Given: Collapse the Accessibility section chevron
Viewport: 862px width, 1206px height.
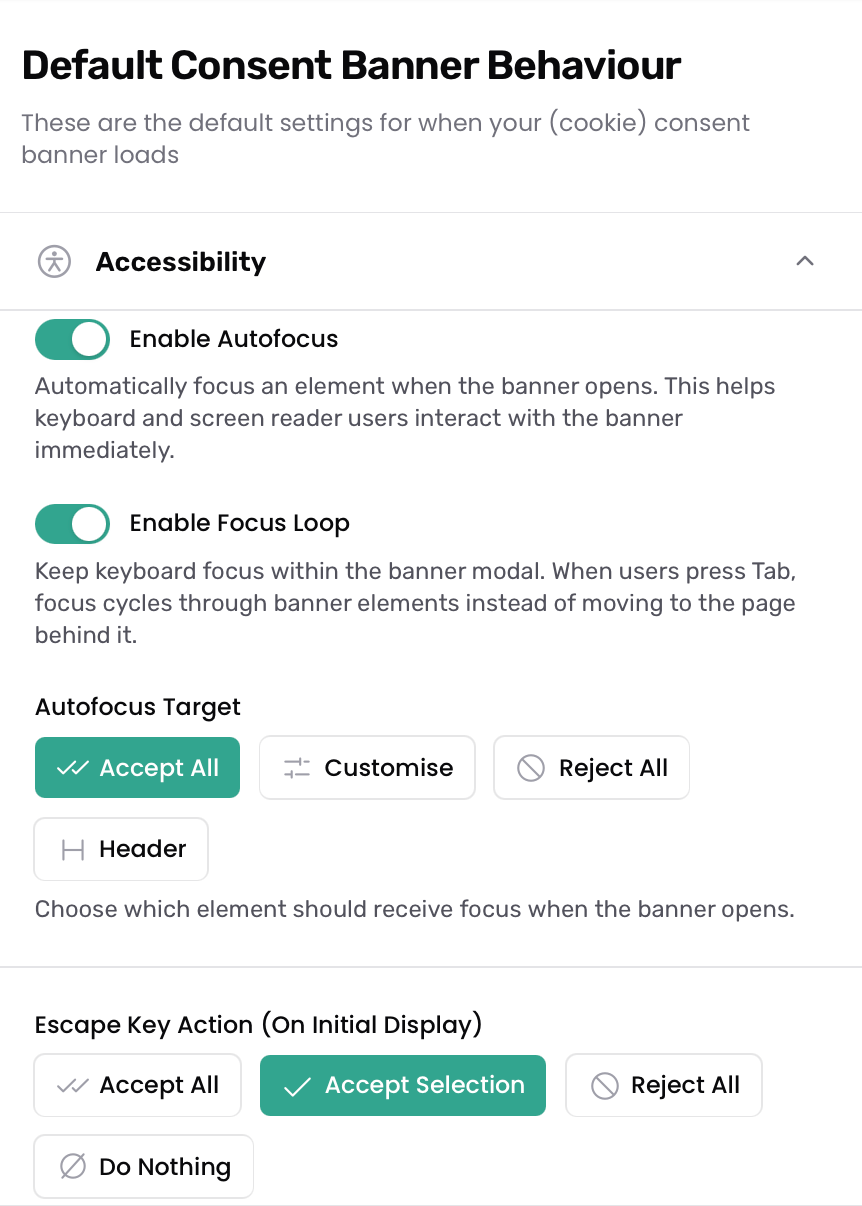Looking at the screenshot, I should coord(804,261).
